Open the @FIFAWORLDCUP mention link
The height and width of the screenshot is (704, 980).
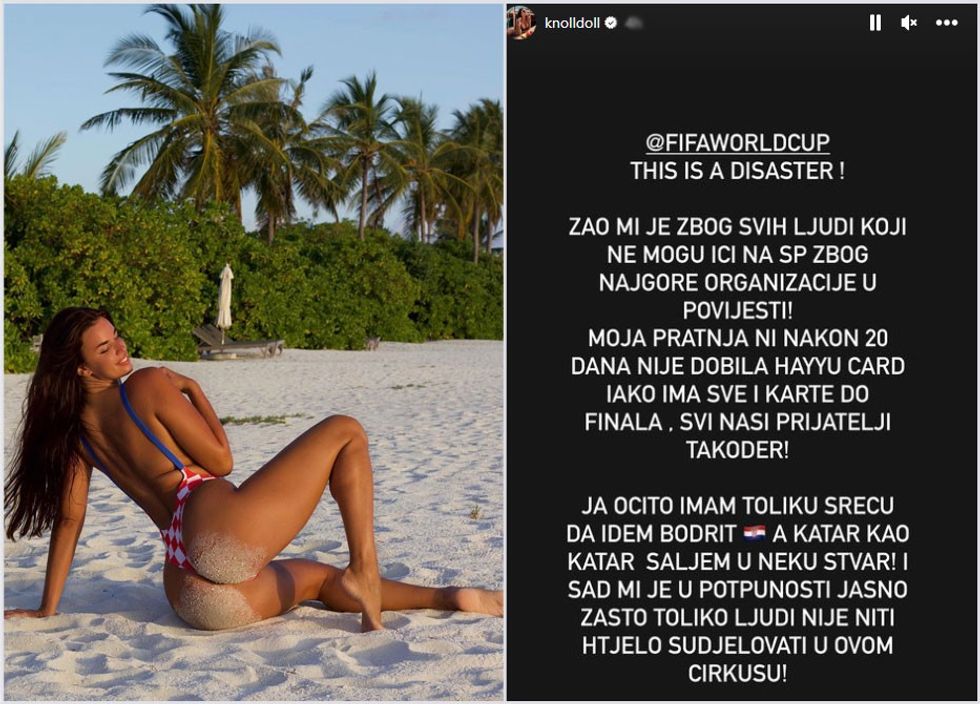(x=738, y=143)
